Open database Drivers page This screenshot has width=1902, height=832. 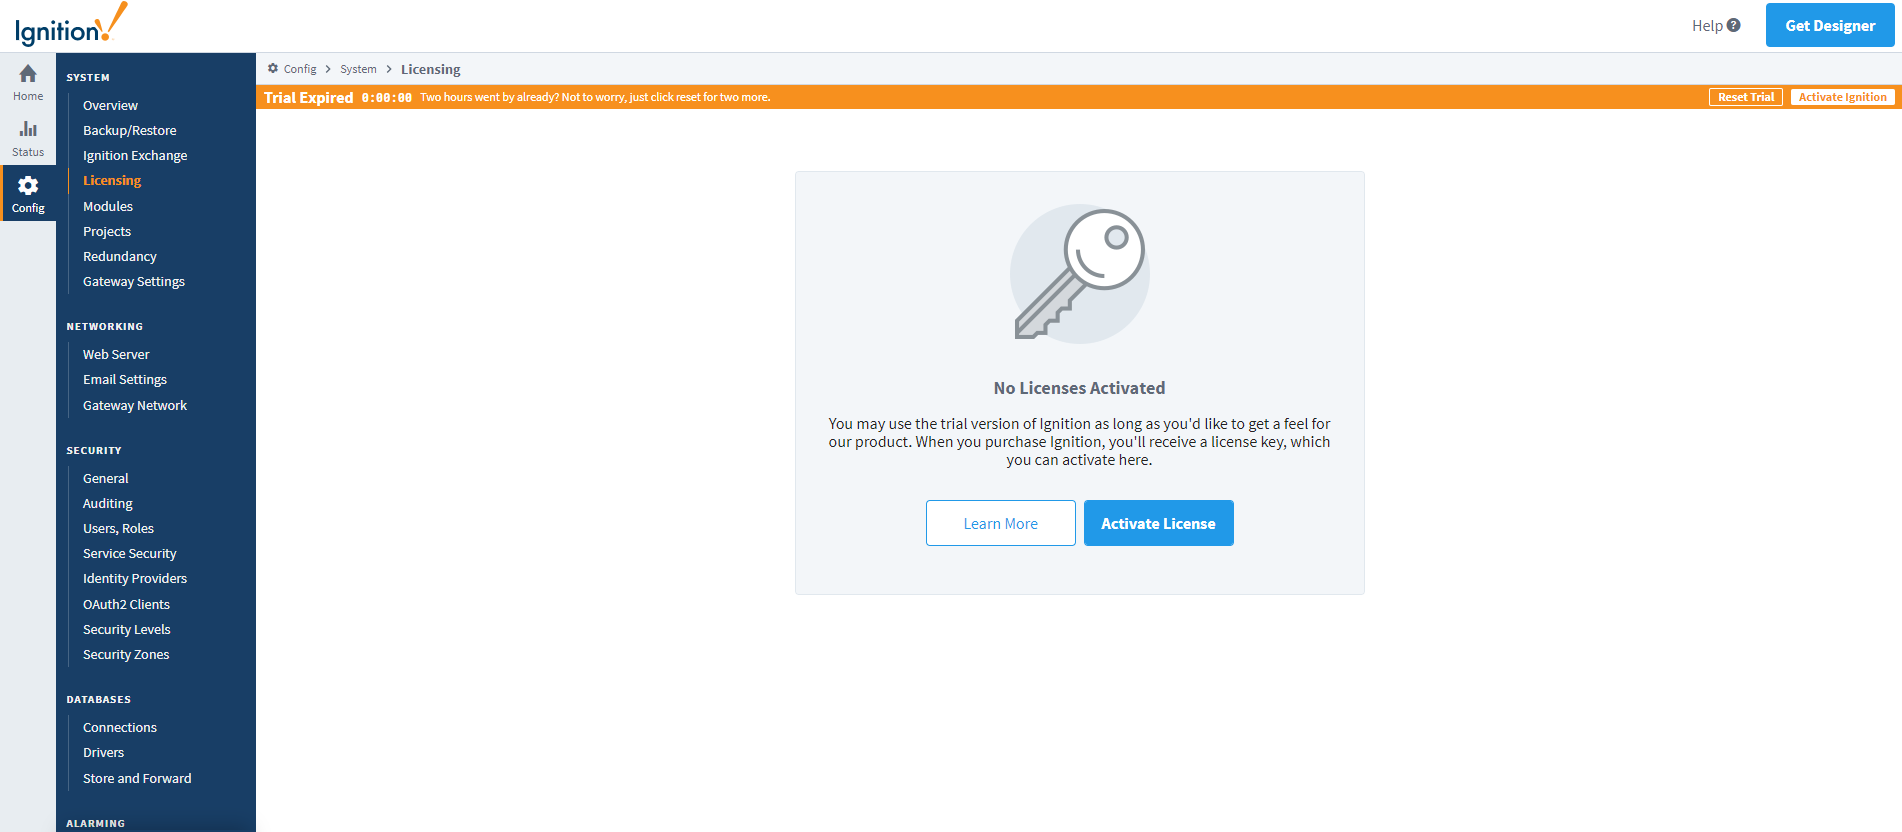104,752
